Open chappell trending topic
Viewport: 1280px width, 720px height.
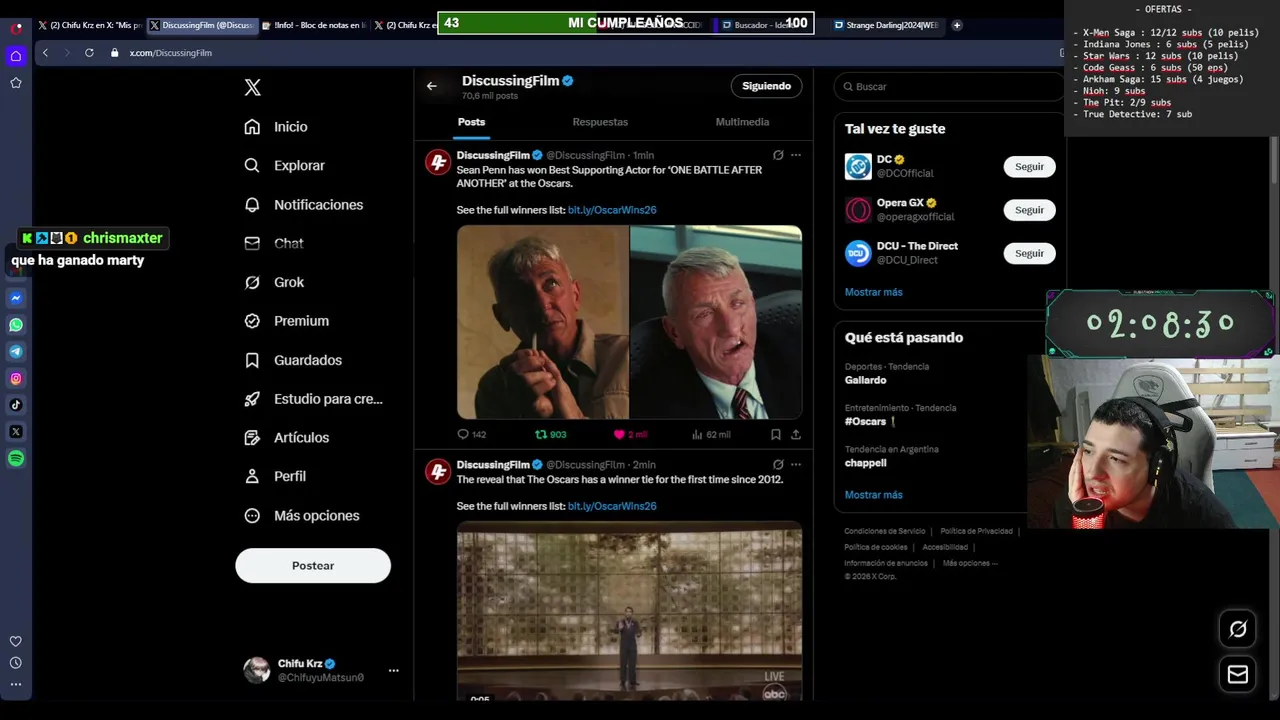(866, 463)
